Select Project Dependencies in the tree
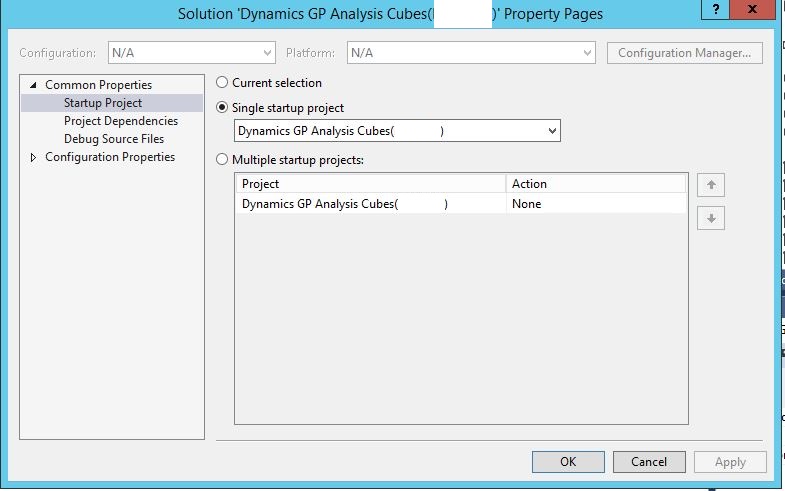The image size is (785, 491). pos(121,121)
